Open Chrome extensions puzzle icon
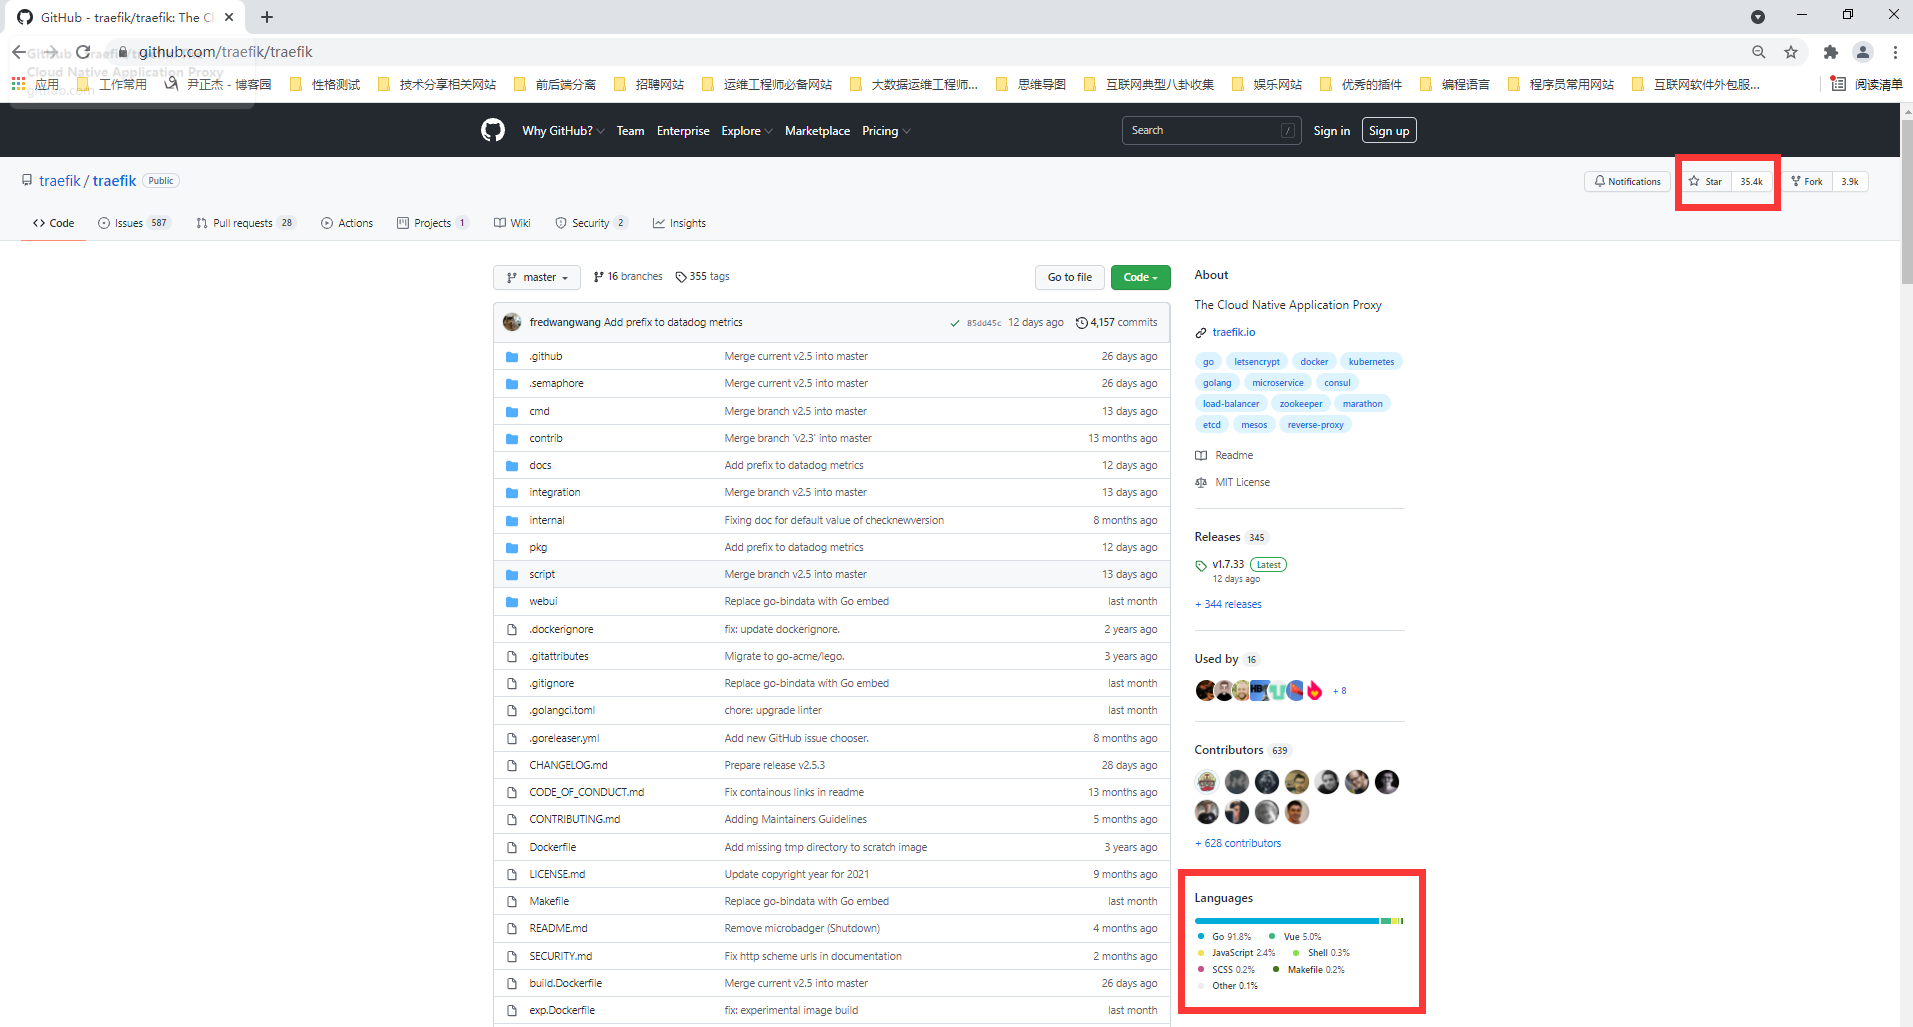Viewport: 1913px width, 1027px height. pos(1830,52)
